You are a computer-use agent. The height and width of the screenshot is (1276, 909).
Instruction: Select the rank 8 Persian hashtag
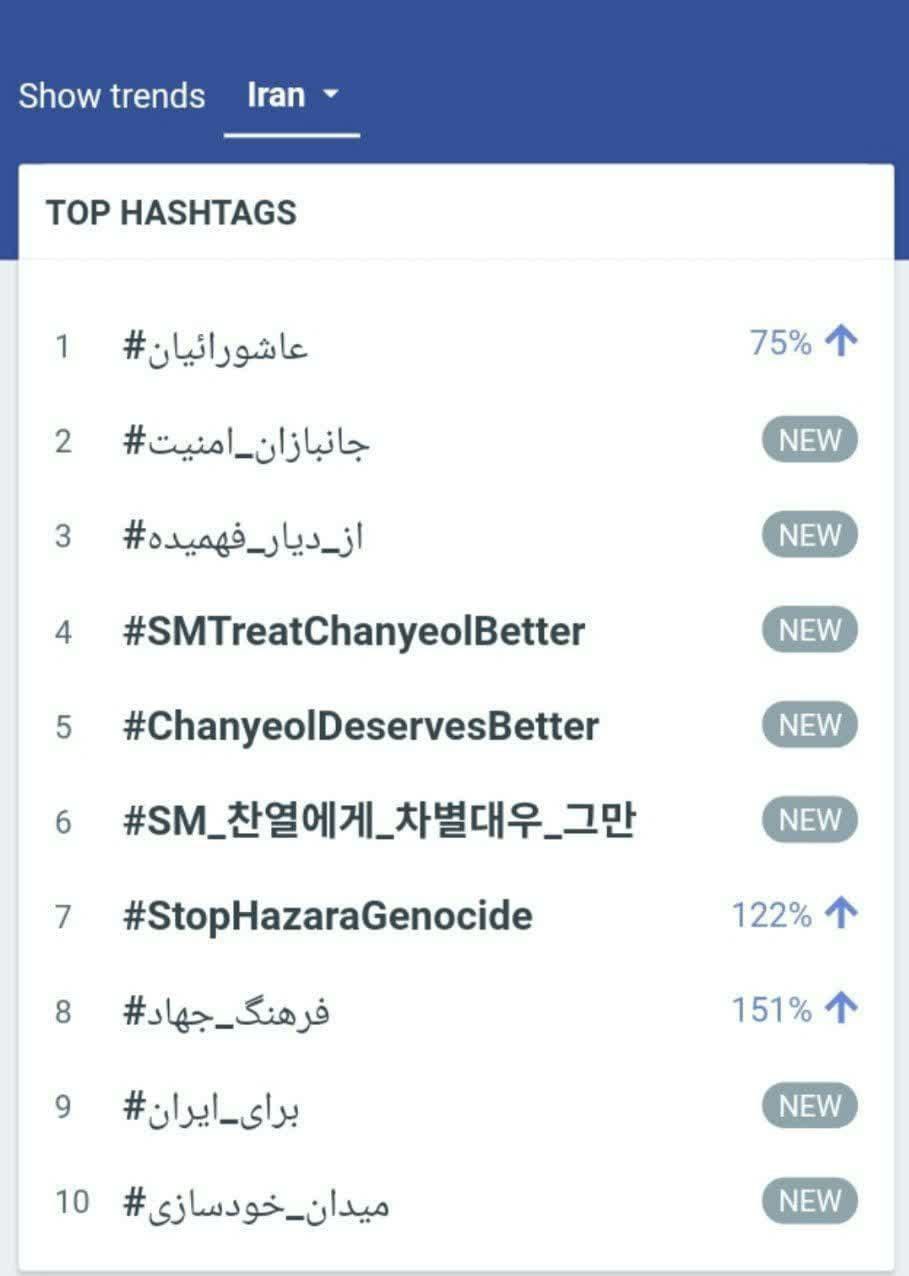(226, 1012)
